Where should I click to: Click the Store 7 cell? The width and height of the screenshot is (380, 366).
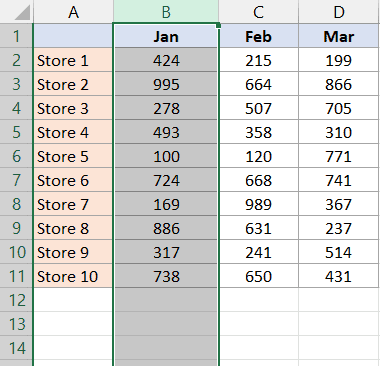point(73,204)
